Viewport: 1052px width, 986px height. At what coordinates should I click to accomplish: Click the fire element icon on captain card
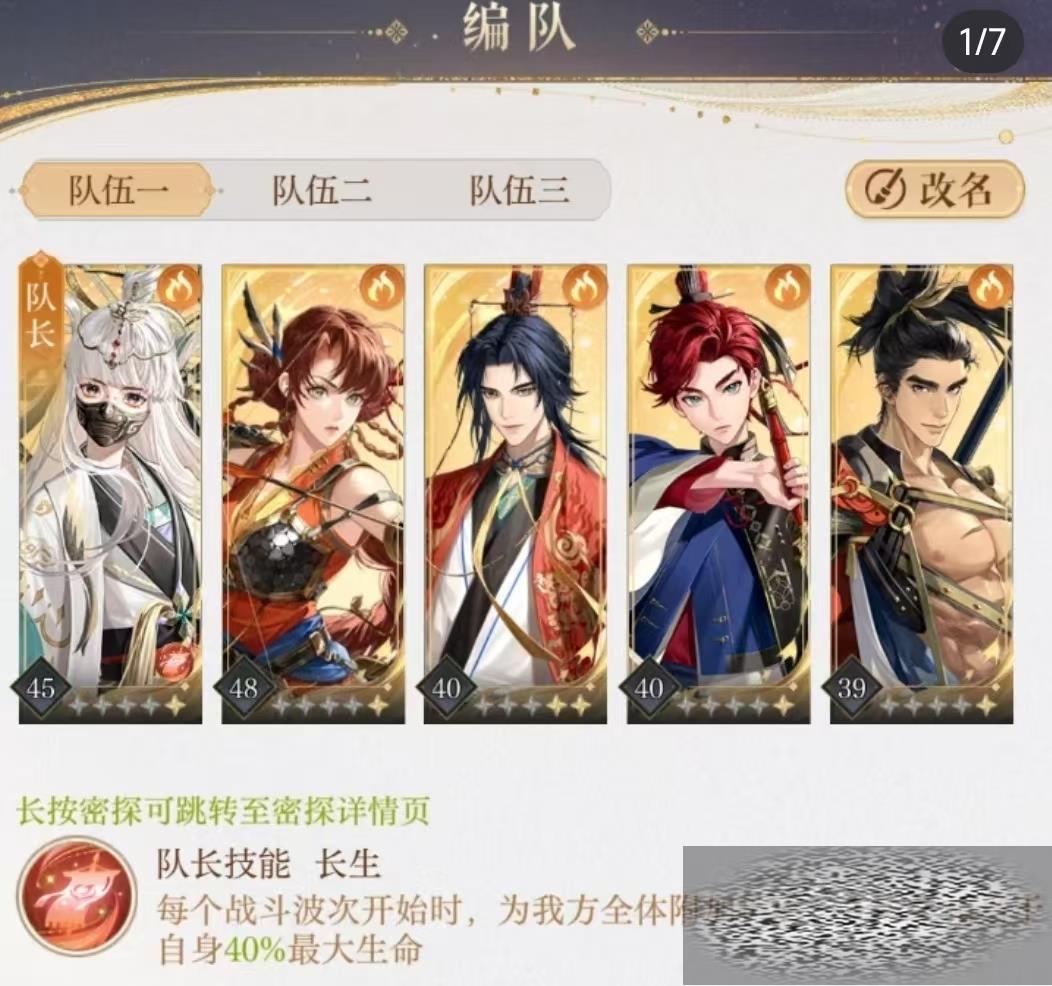coord(179,288)
